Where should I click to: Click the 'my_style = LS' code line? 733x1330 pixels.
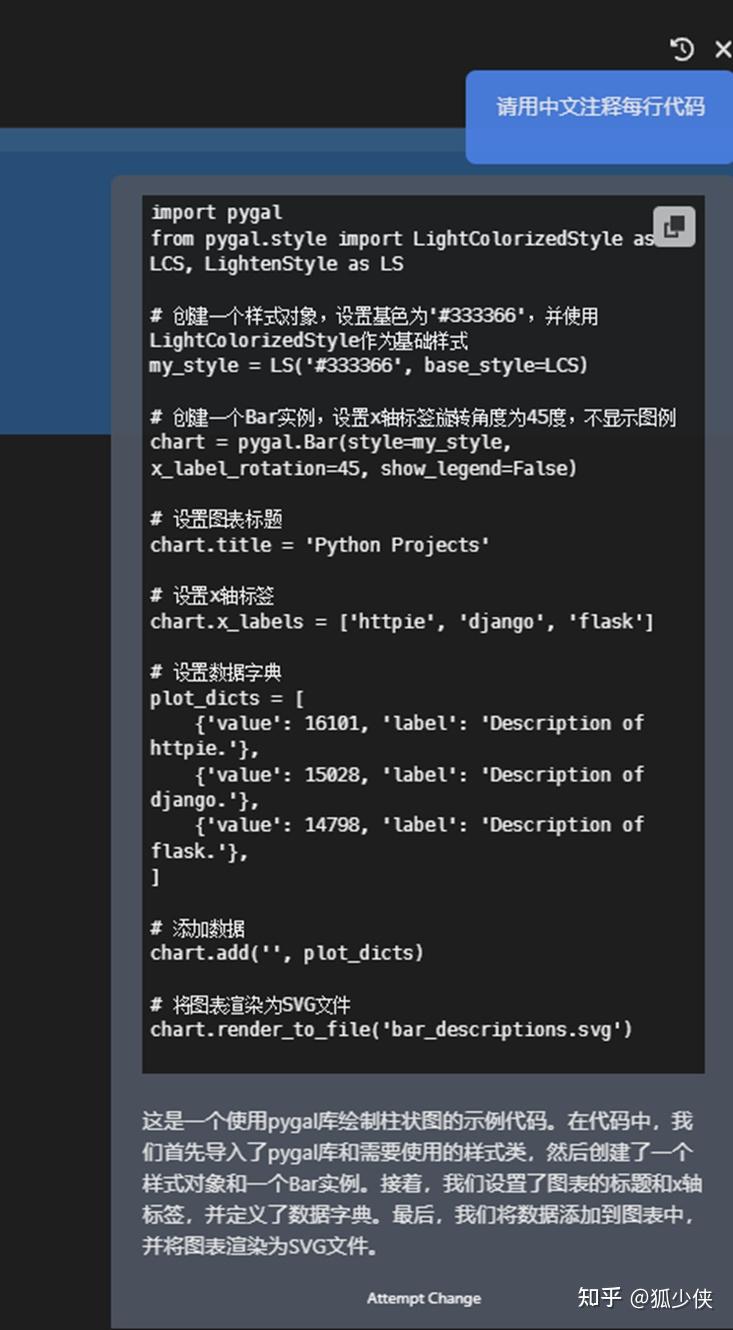pos(368,365)
